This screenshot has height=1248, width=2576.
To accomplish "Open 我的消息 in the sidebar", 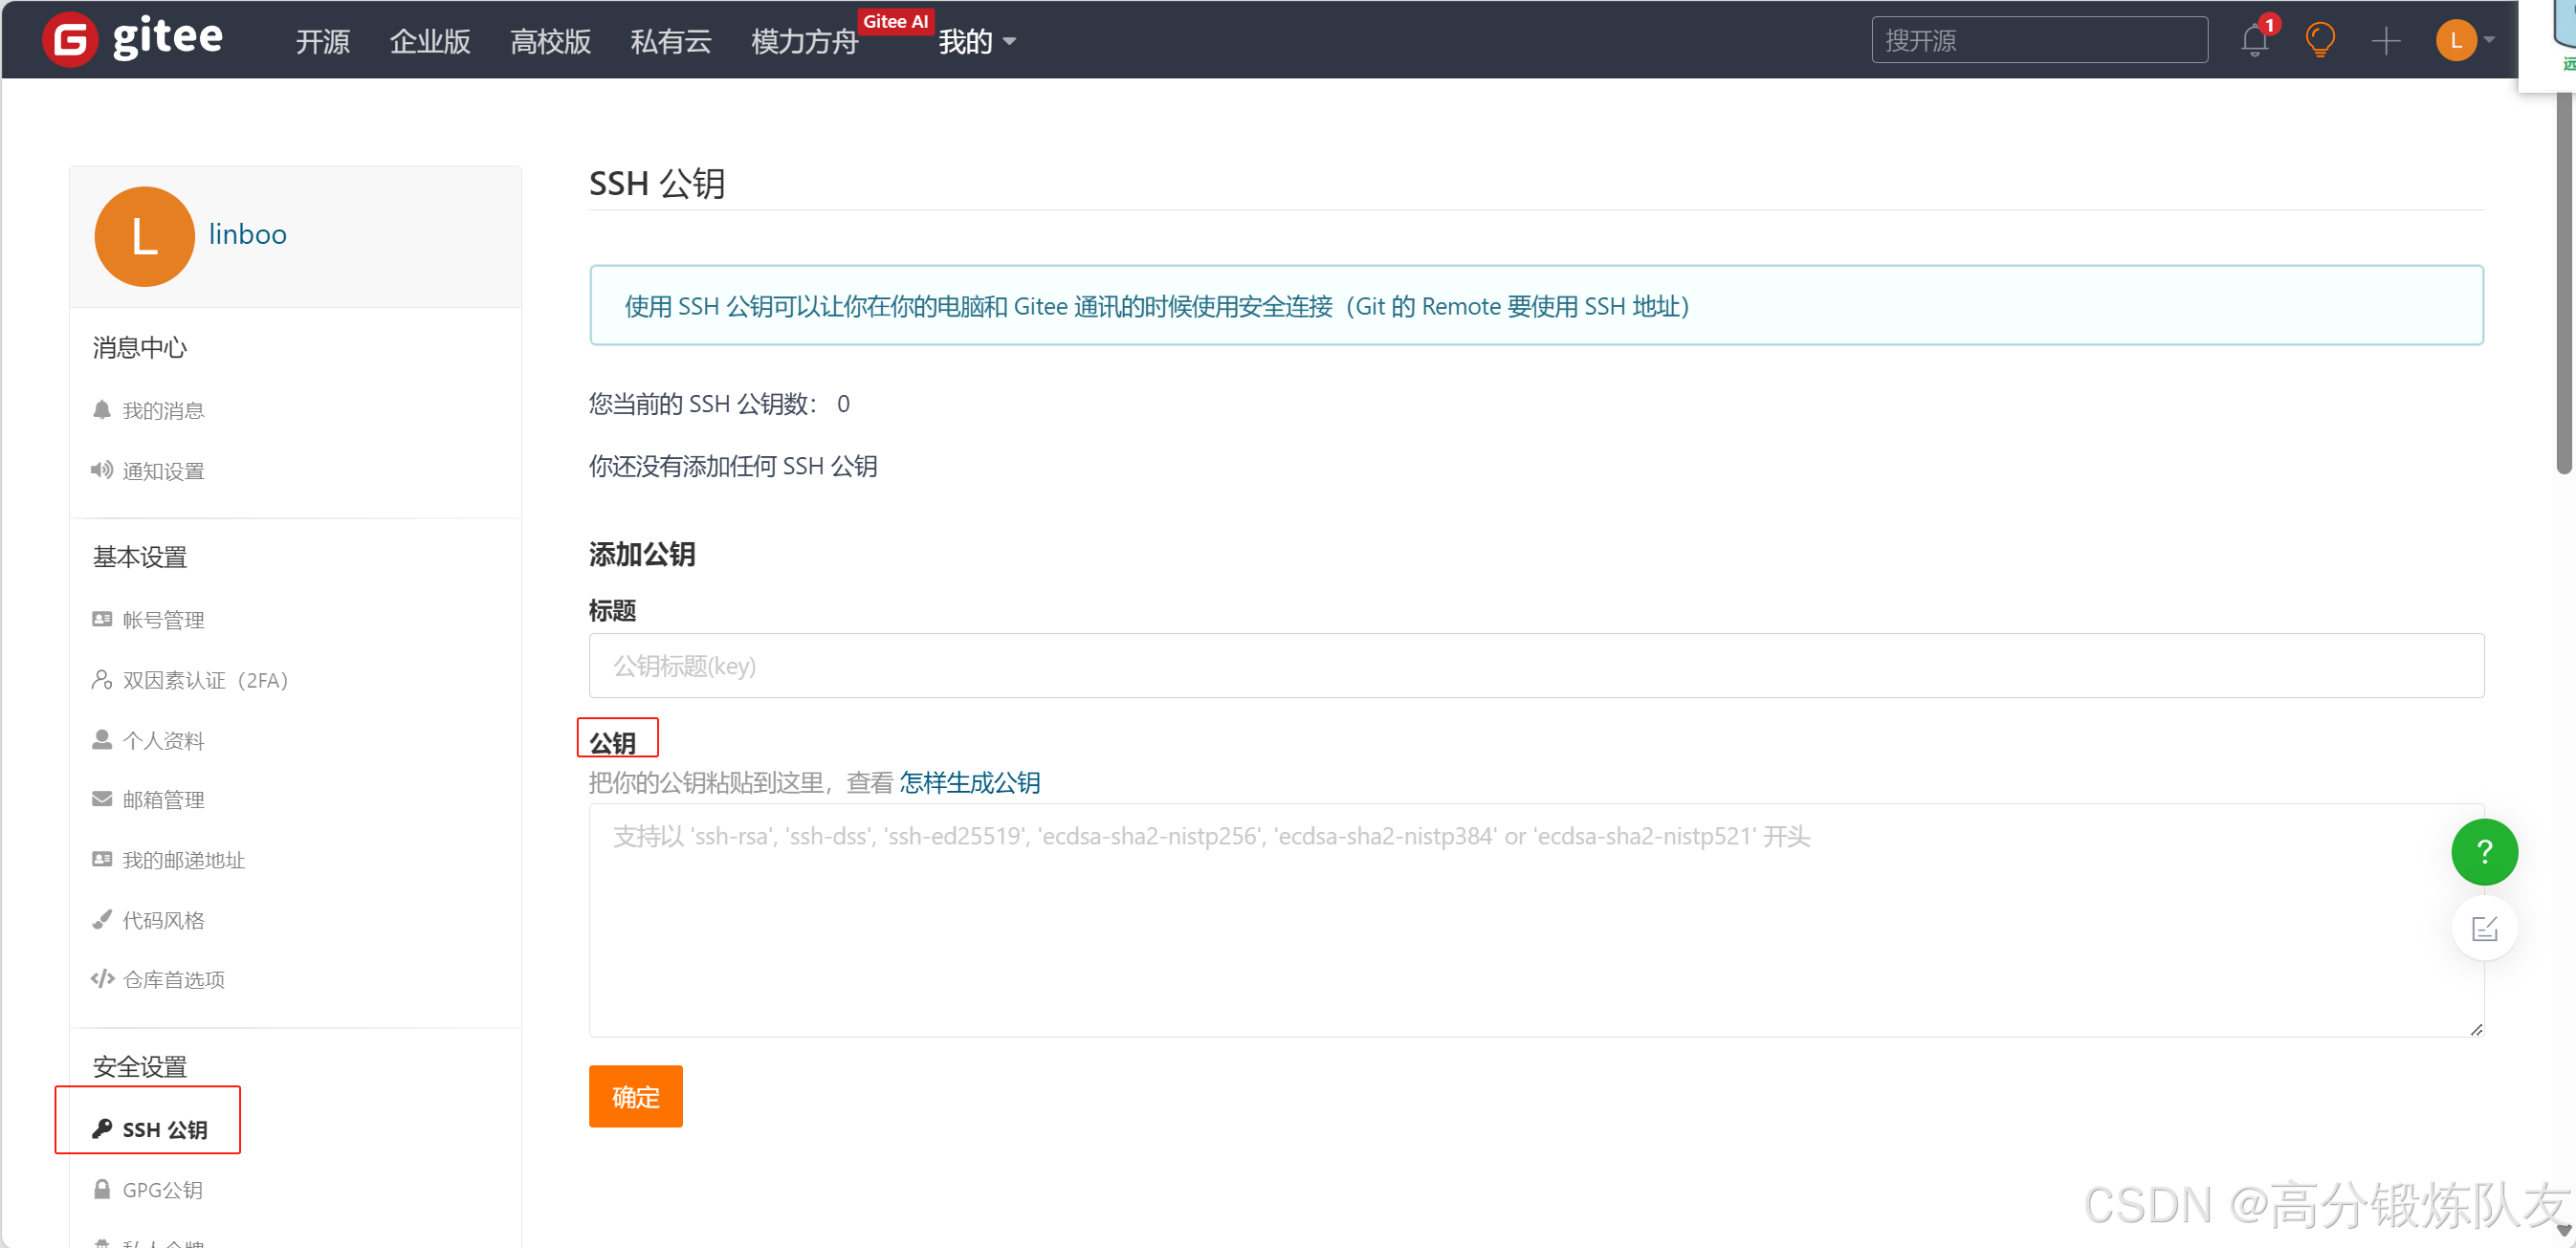I will [x=163, y=411].
